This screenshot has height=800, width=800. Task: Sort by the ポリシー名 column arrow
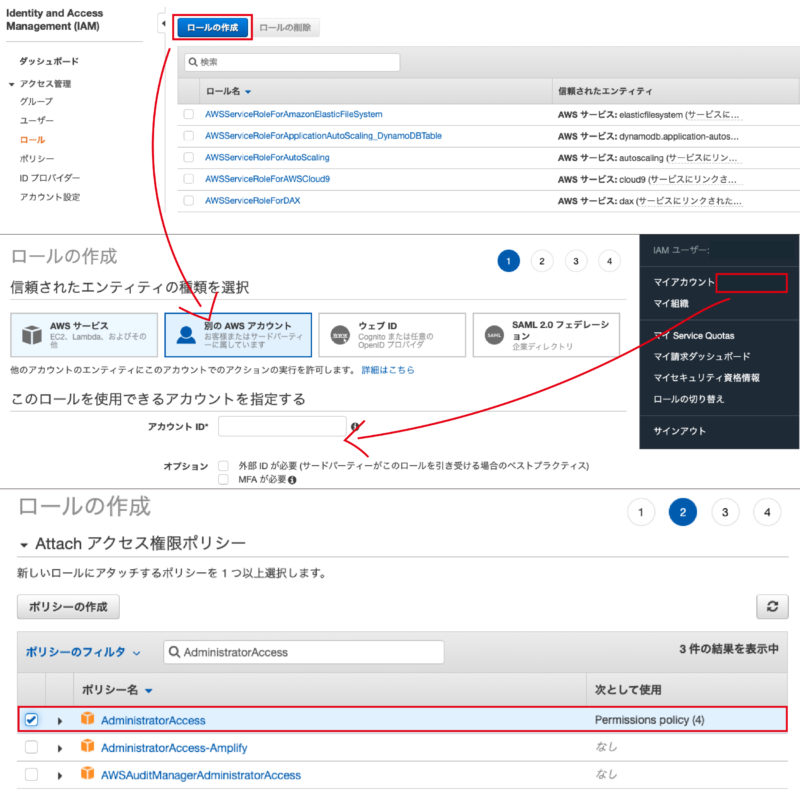coord(148,691)
